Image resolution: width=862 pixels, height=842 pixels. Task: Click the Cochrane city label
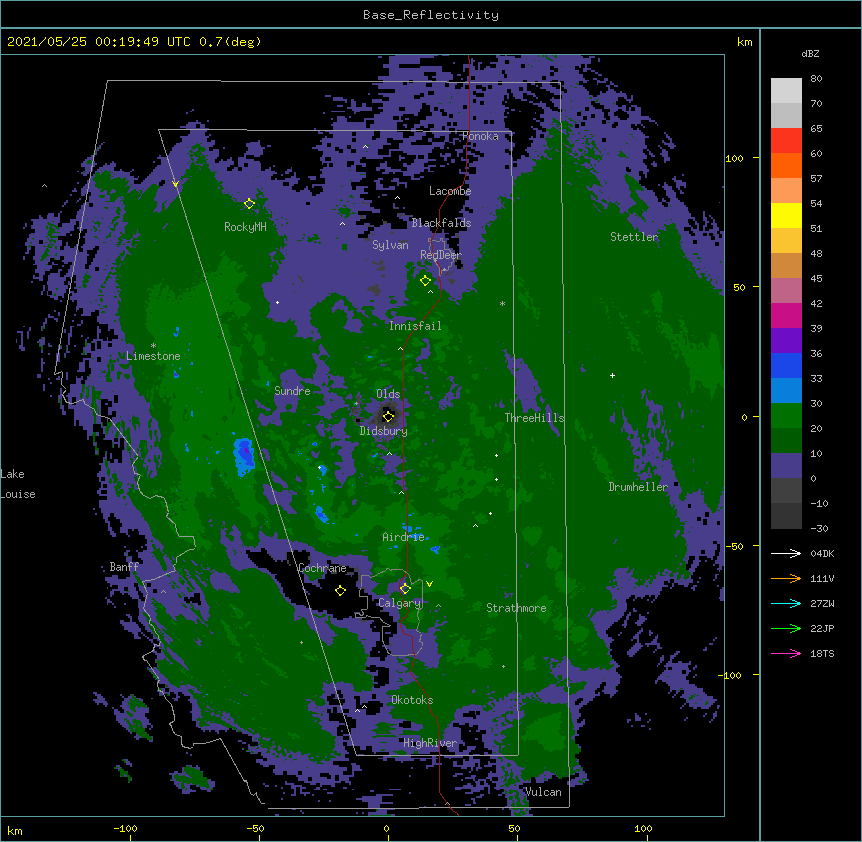322,568
